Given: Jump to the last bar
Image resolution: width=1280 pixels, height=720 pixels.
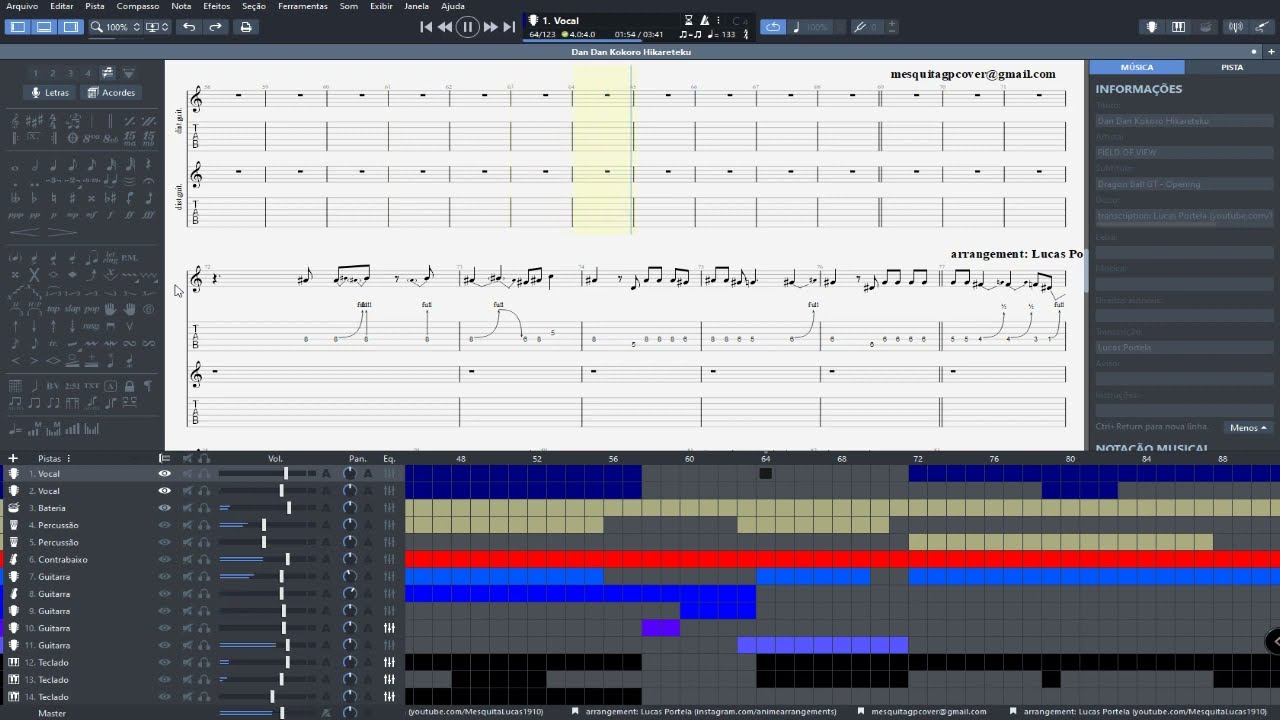Looking at the screenshot, I should click(x=509, y=27).
